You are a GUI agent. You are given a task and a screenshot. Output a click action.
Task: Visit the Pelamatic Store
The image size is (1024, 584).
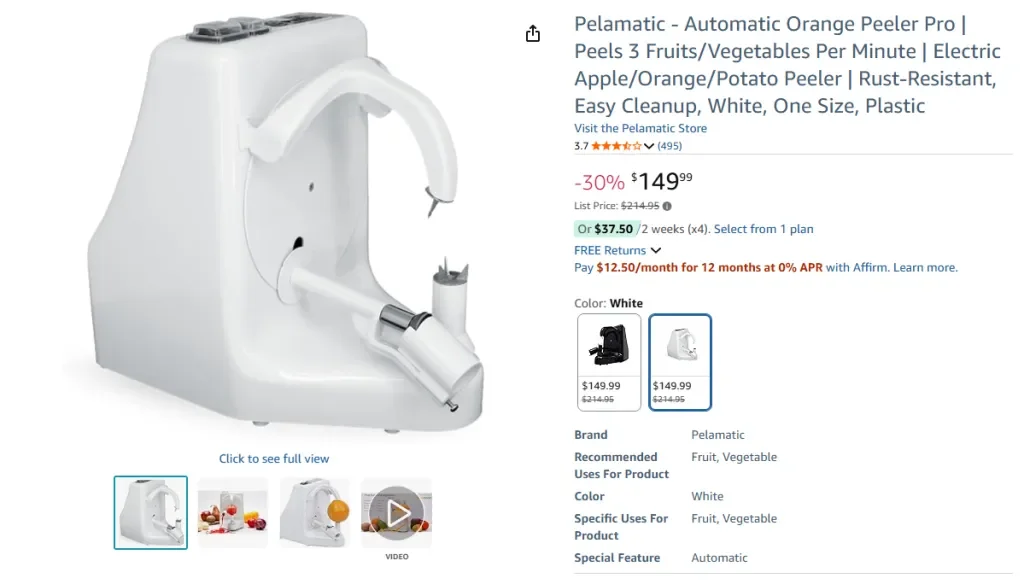[x=640, y=128]
